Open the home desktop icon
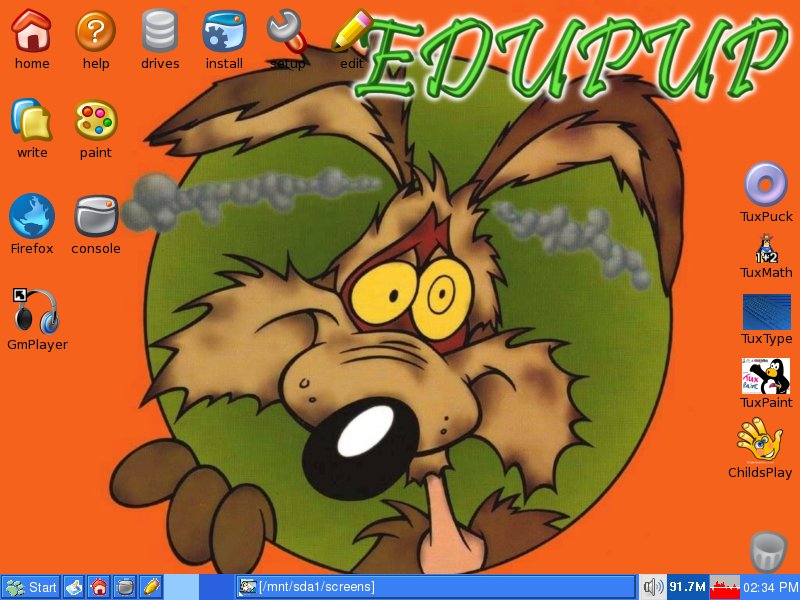Viewport: 800px width, 600px height. [x=32, y=32]
